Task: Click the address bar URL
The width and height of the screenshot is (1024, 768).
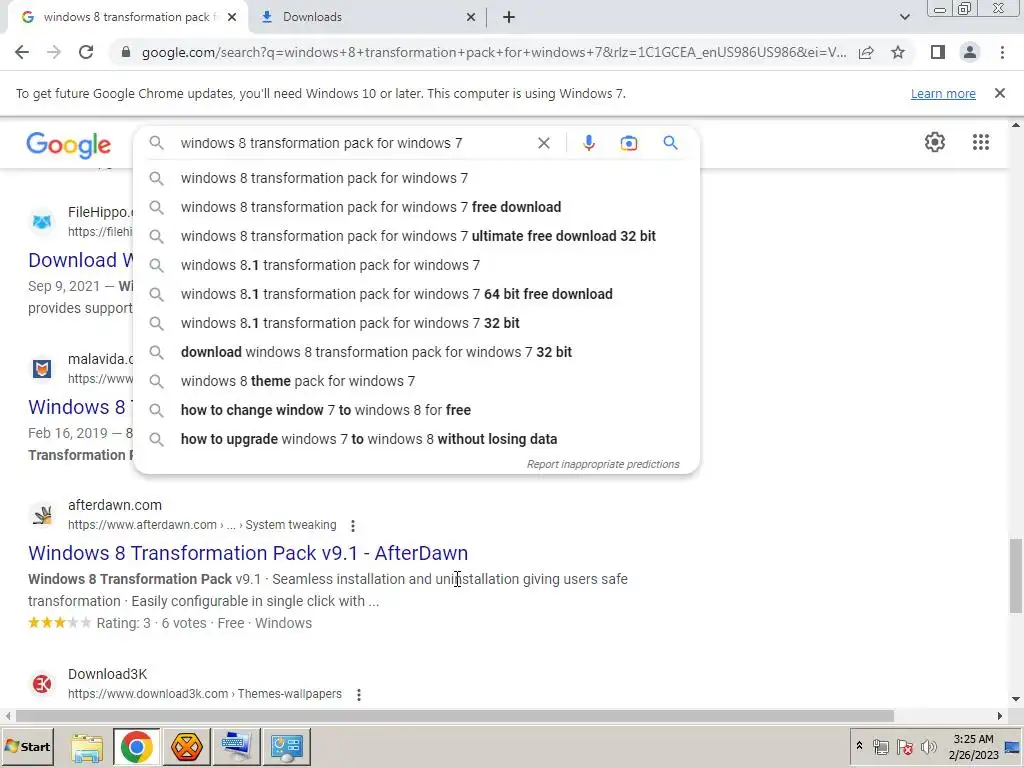Action: (x=494, y=52)
